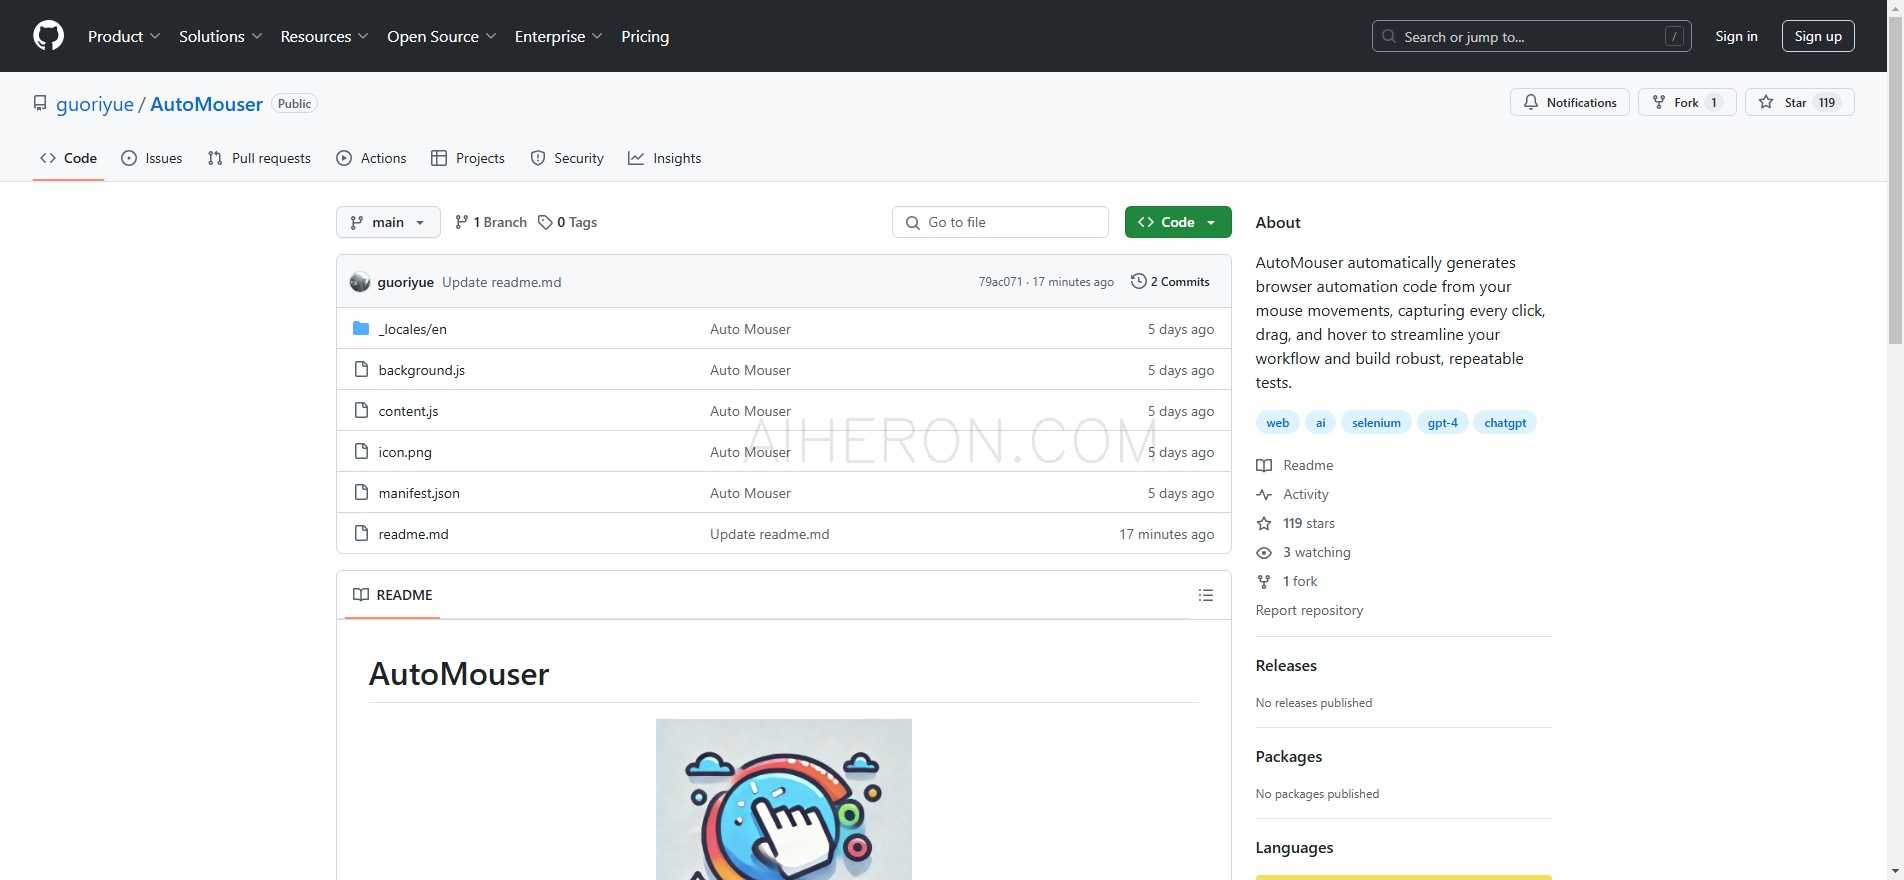Click the chatgpt topic tag
Screen dimensions: 1904x880
[1505, 423]
